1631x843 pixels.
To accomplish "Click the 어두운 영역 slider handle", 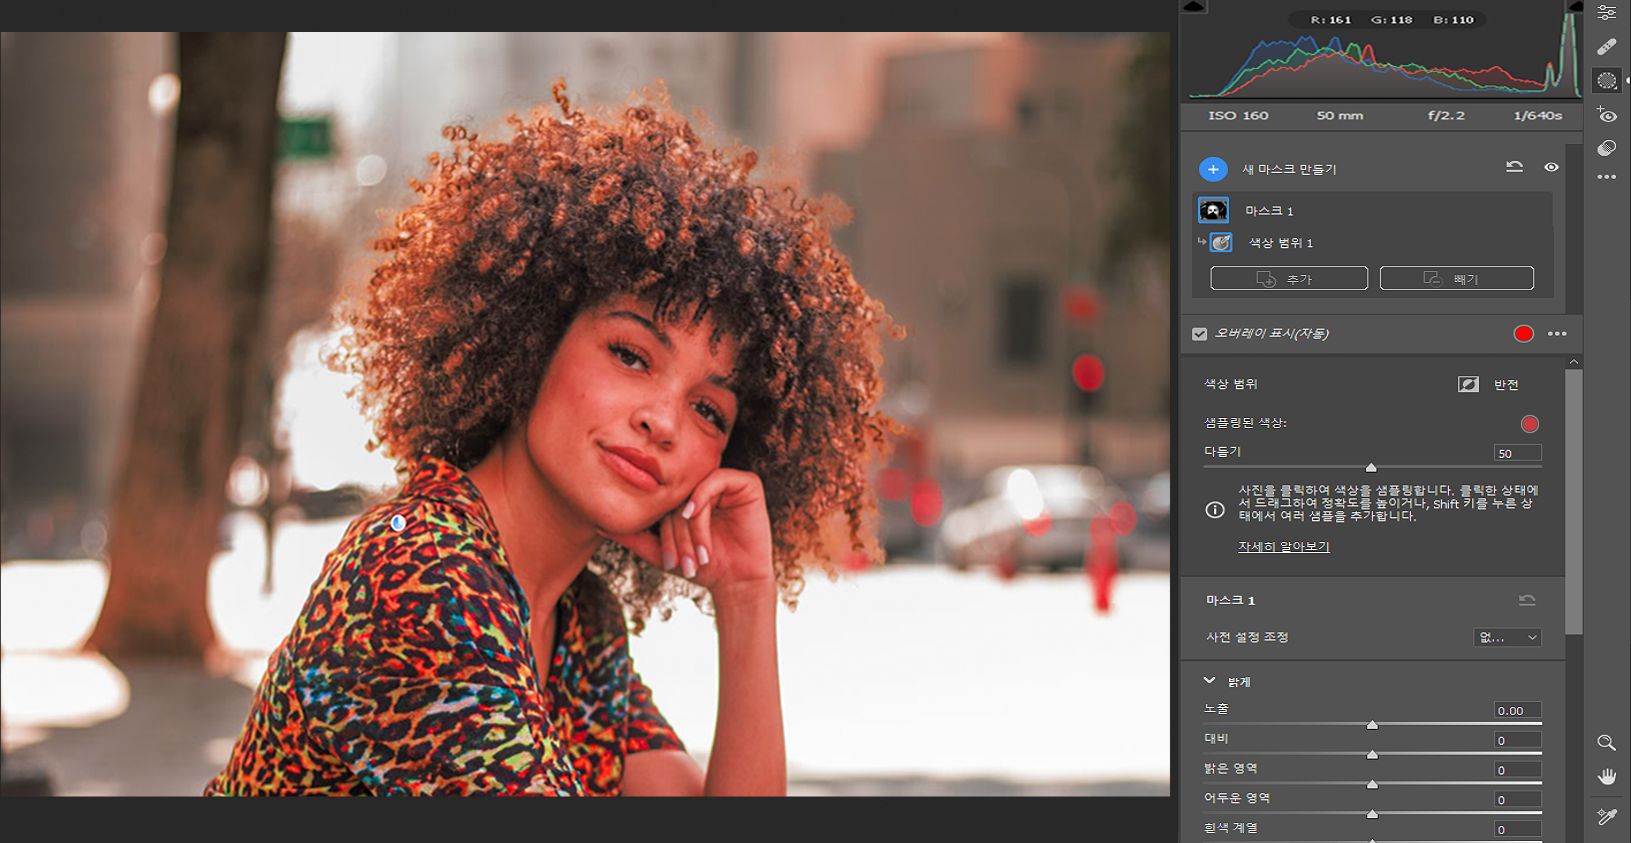I will point(1372,814).
